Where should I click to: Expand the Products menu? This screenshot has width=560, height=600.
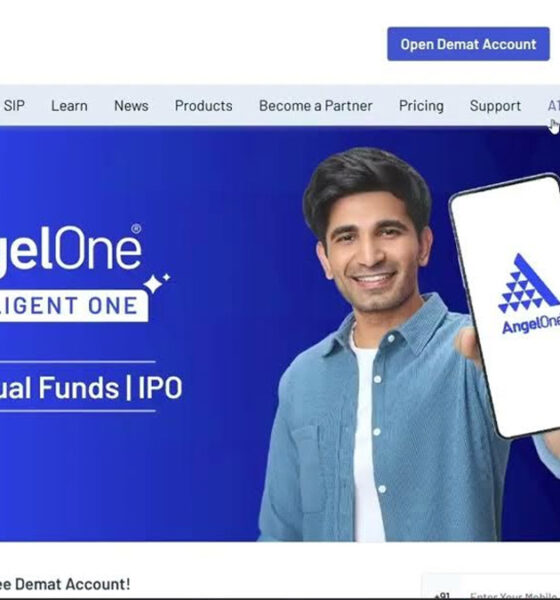[x=204, y=106]
